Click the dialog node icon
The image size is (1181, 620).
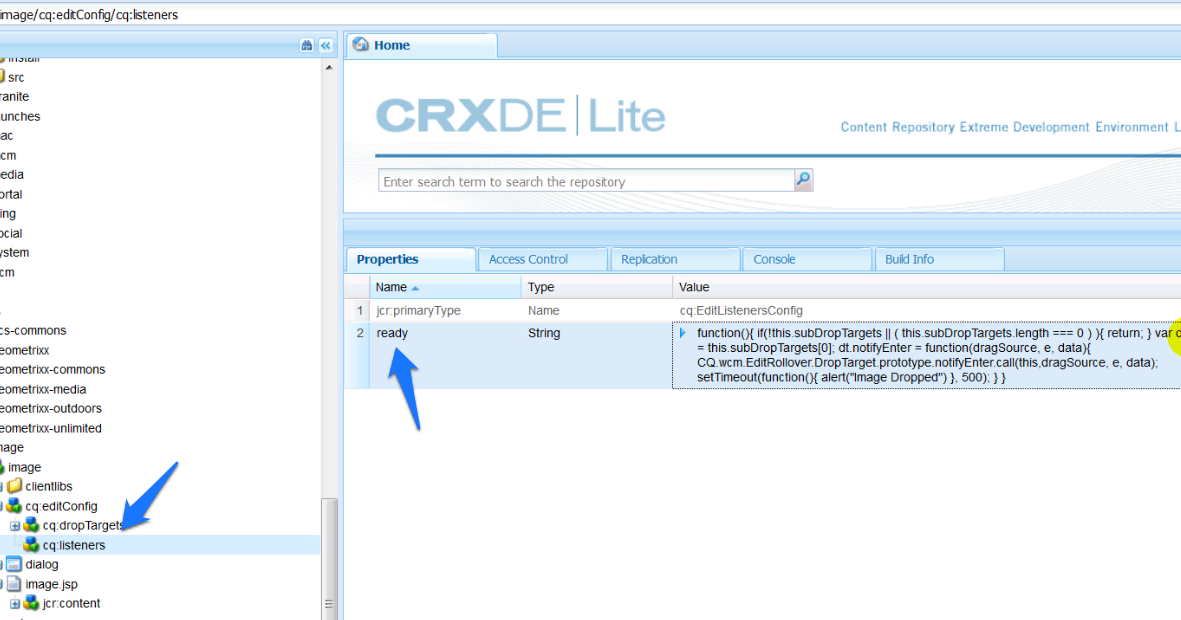pos(14,564)
